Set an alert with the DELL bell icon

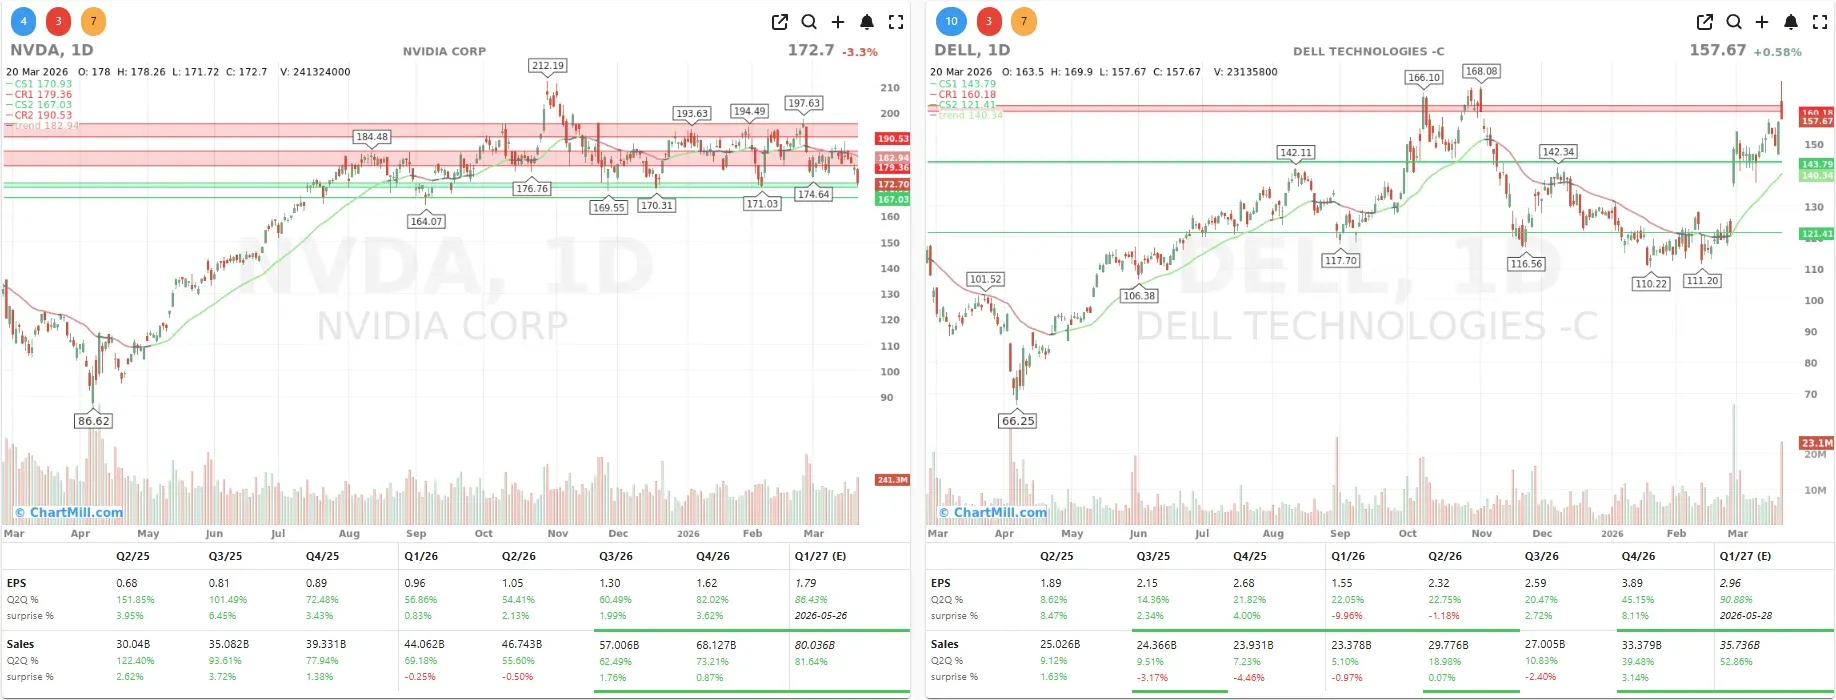click(x=1790, y=21)
